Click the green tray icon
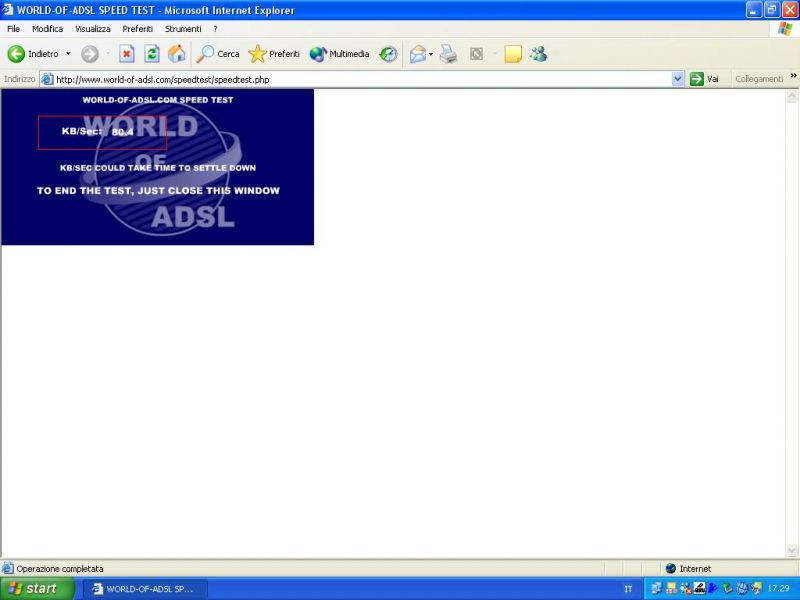Viewport: 800px width, 600px height. click(x=728, y=588)
